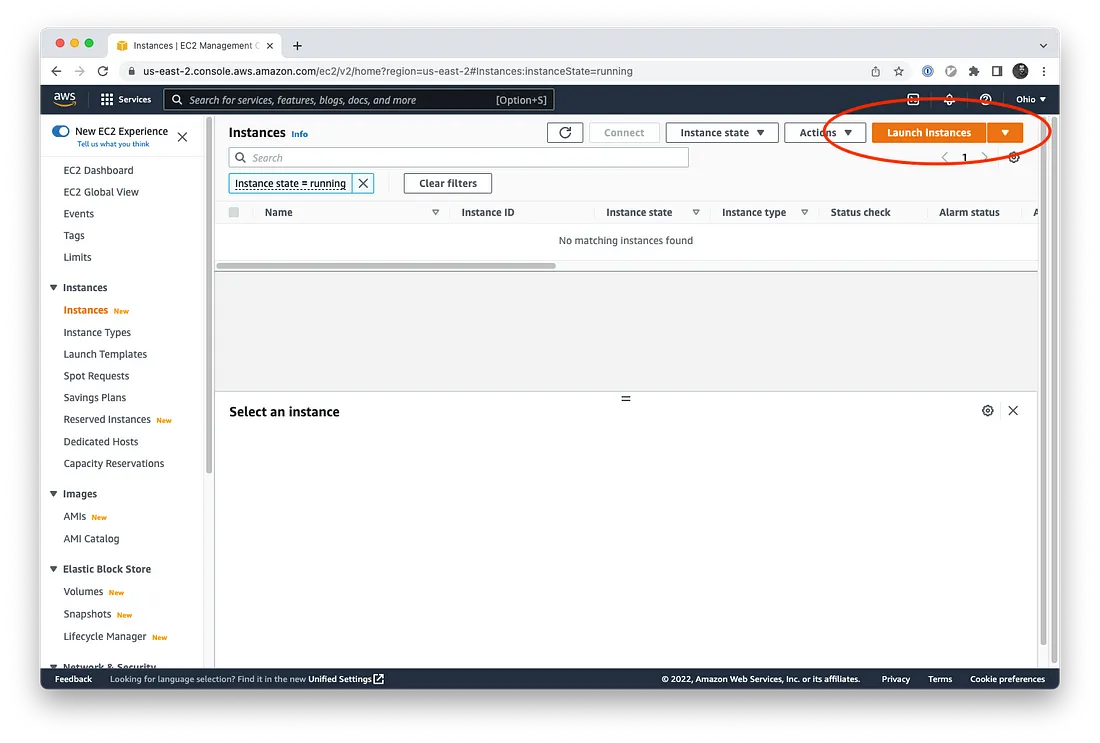Open a new browser tab

(297, 46)
